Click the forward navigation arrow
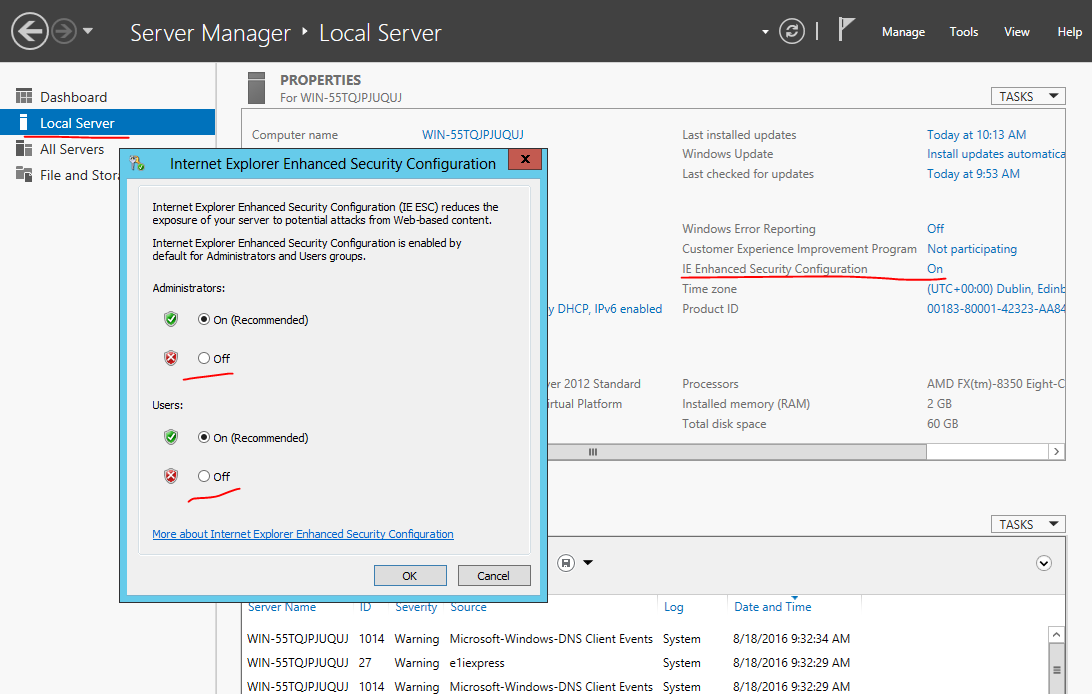Image resolution: width=1092 pixels, height=694 pixels. [x=64, y=31]
